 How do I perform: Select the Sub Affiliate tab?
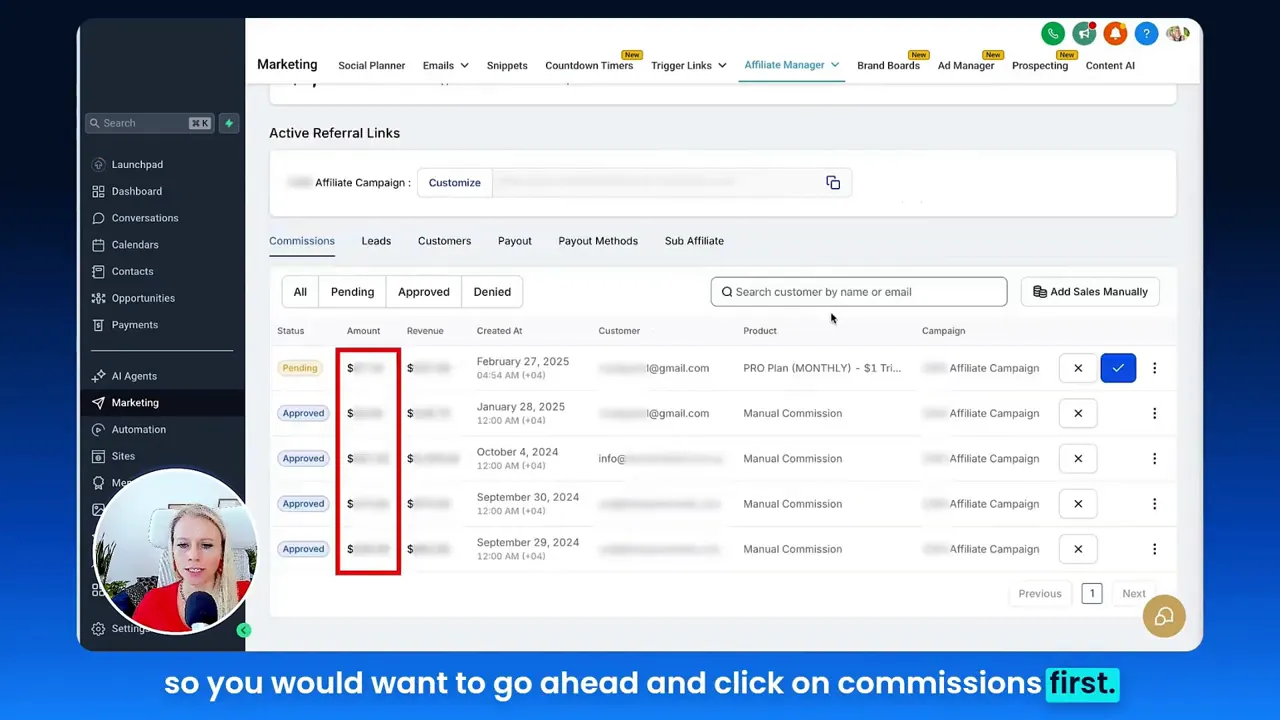pyautogui.click(x=694, y=241)
